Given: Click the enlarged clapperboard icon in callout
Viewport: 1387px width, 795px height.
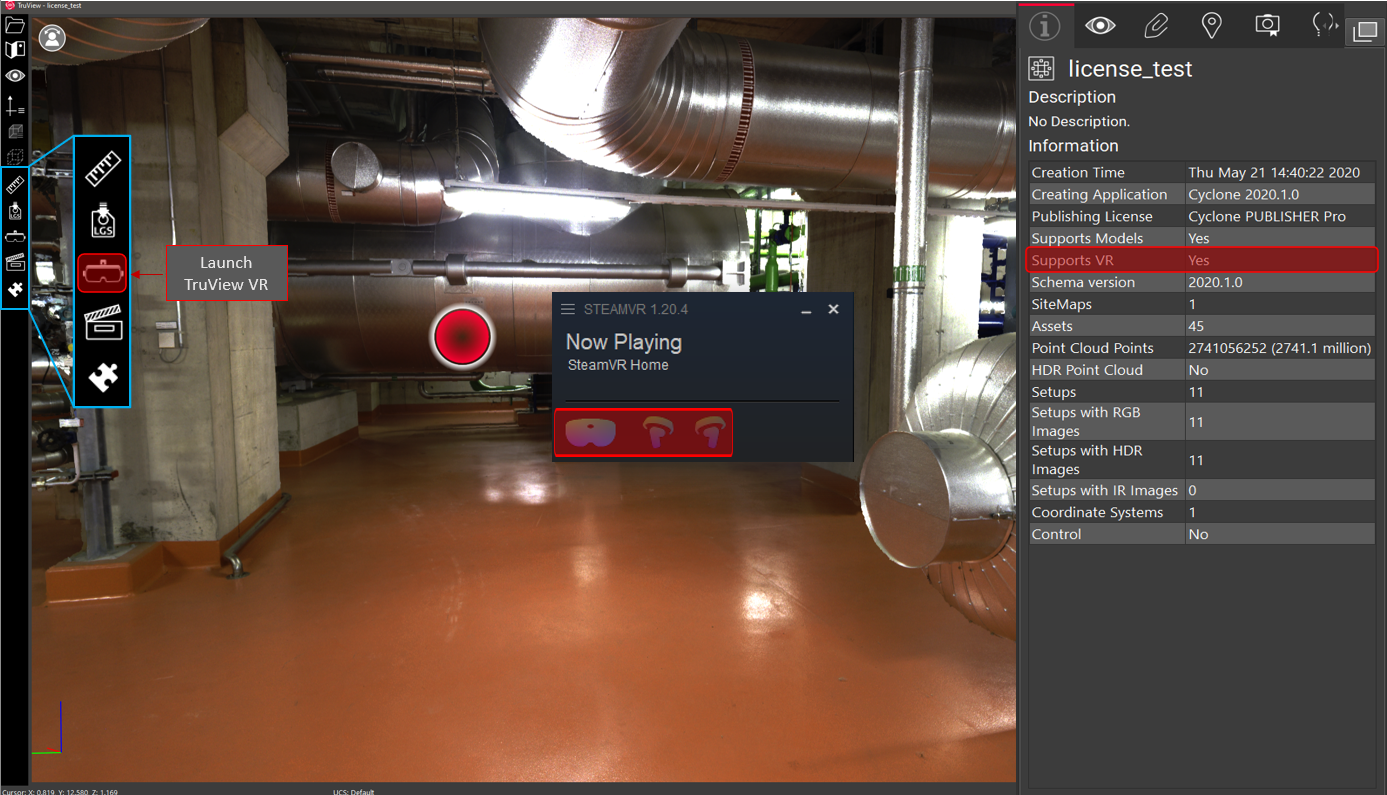Looking at the screenshot, I should tap(103, 323).
